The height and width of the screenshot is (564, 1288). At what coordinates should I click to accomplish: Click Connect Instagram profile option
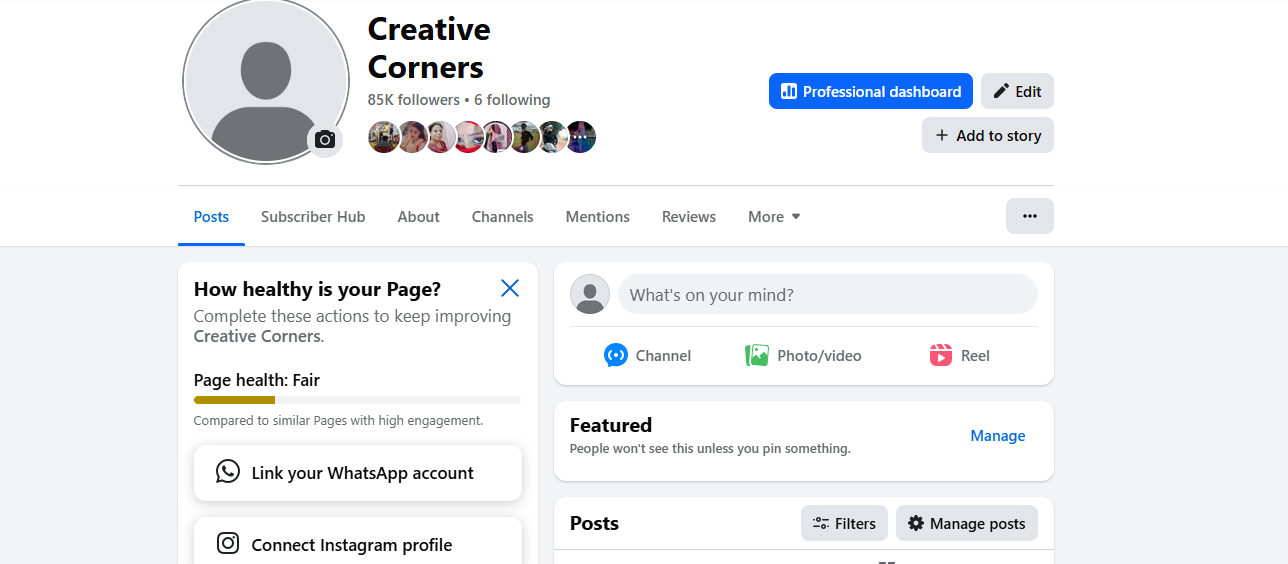click(x=357, y=544)
